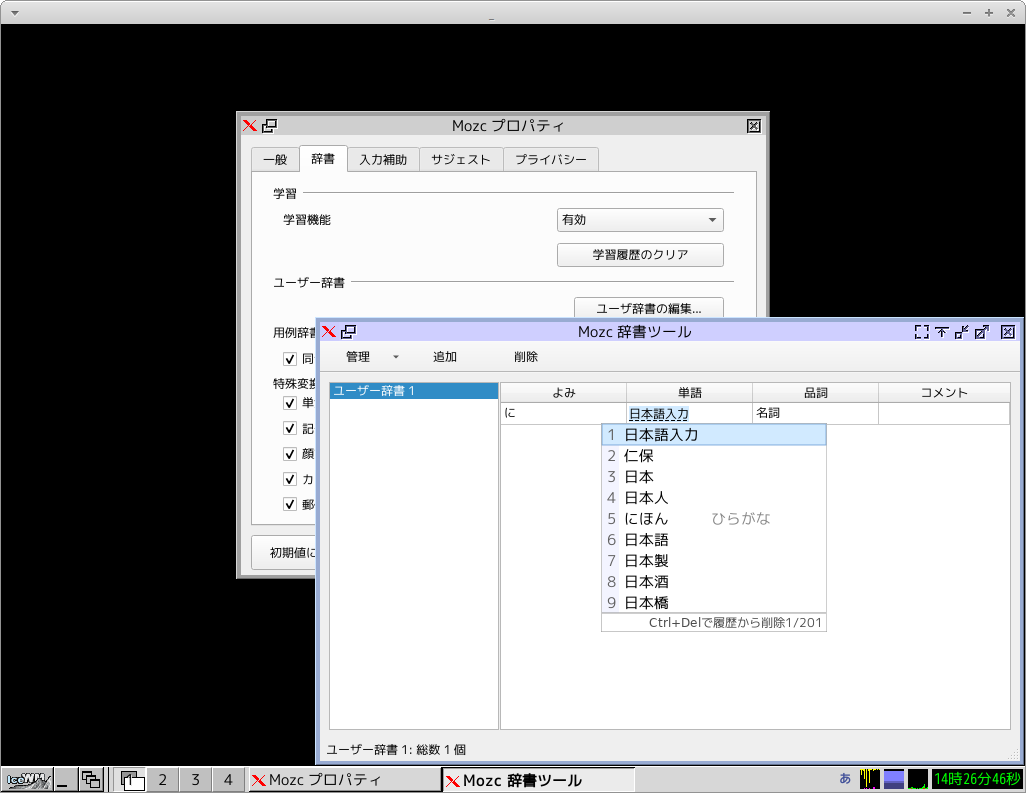Click the 品詞 column header
1026x793 pixels.
[x=815, y=393]
